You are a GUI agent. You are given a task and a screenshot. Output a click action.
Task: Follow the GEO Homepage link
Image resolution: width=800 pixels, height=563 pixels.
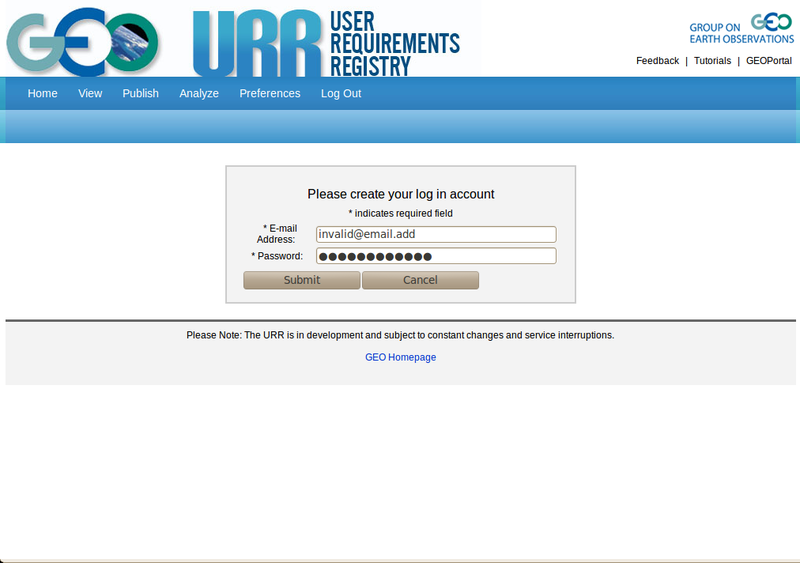(x=400, y=357)
